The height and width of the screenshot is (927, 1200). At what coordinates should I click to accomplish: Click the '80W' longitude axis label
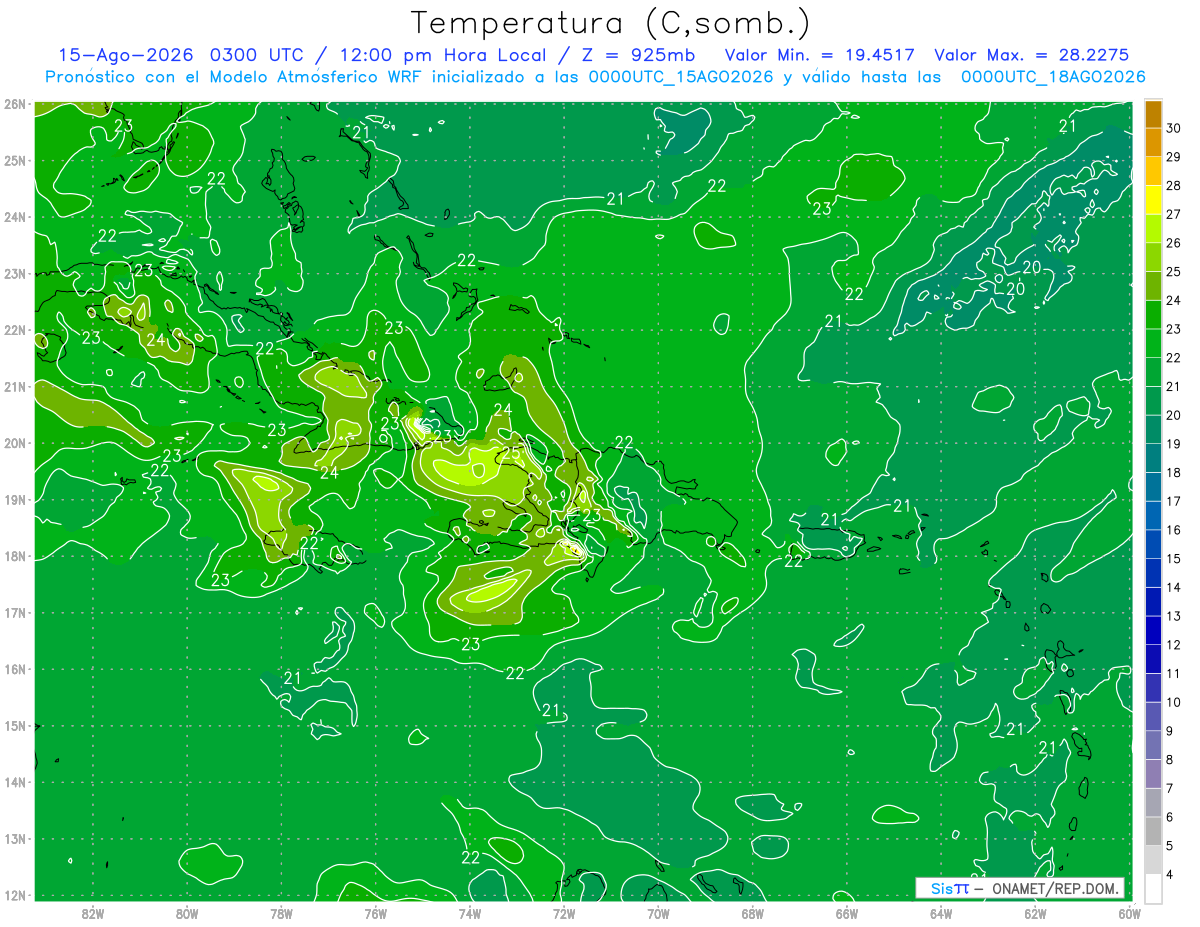point(187,914)
